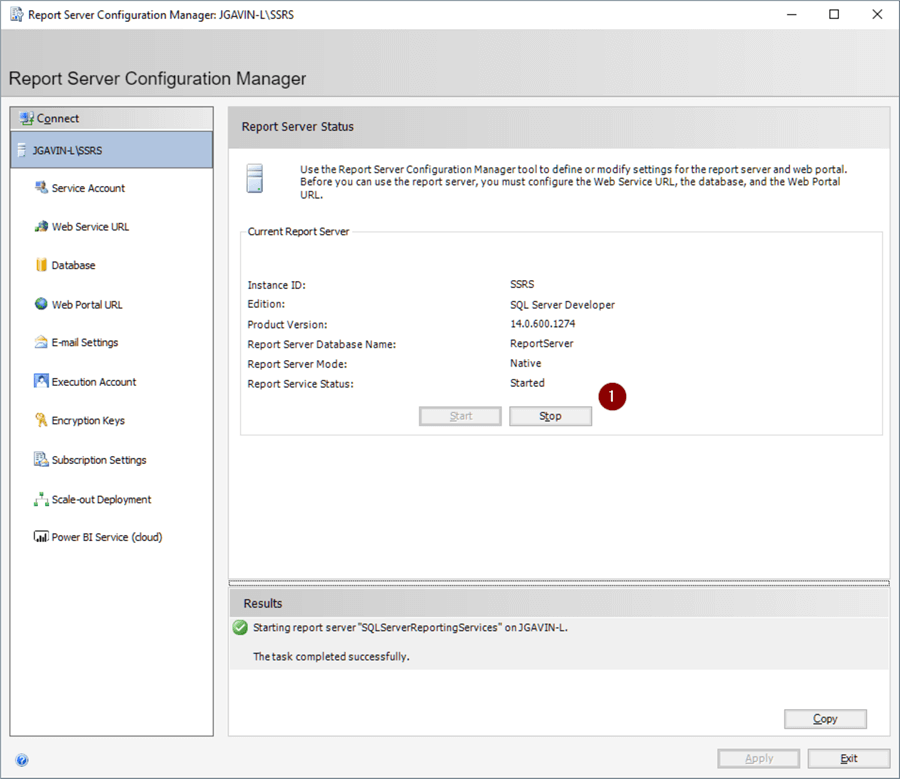The width and height of the screenshot is (900, 779).
Task: Exit the Configuration Manager
Action: click(848, 758)
